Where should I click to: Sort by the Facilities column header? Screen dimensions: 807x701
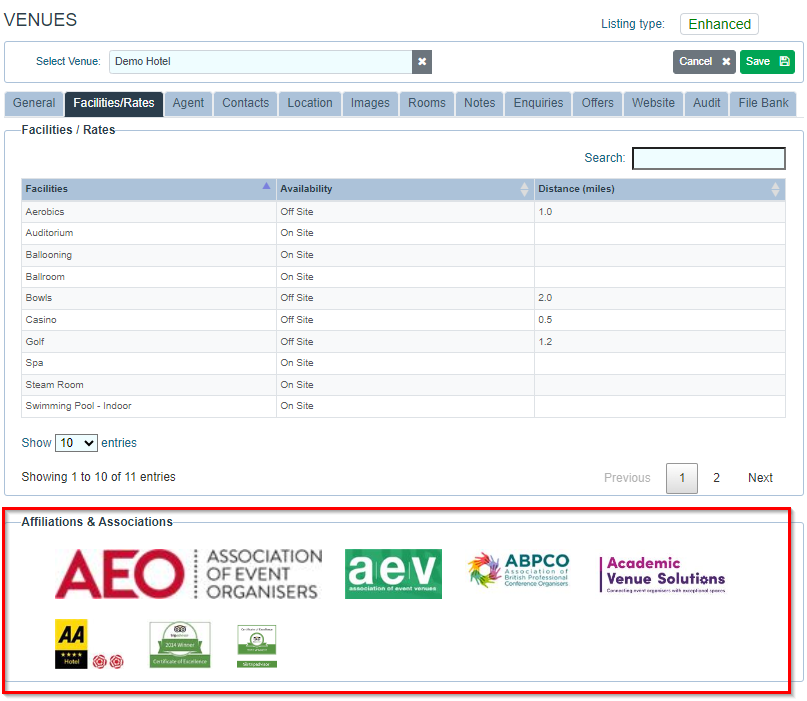149,189
